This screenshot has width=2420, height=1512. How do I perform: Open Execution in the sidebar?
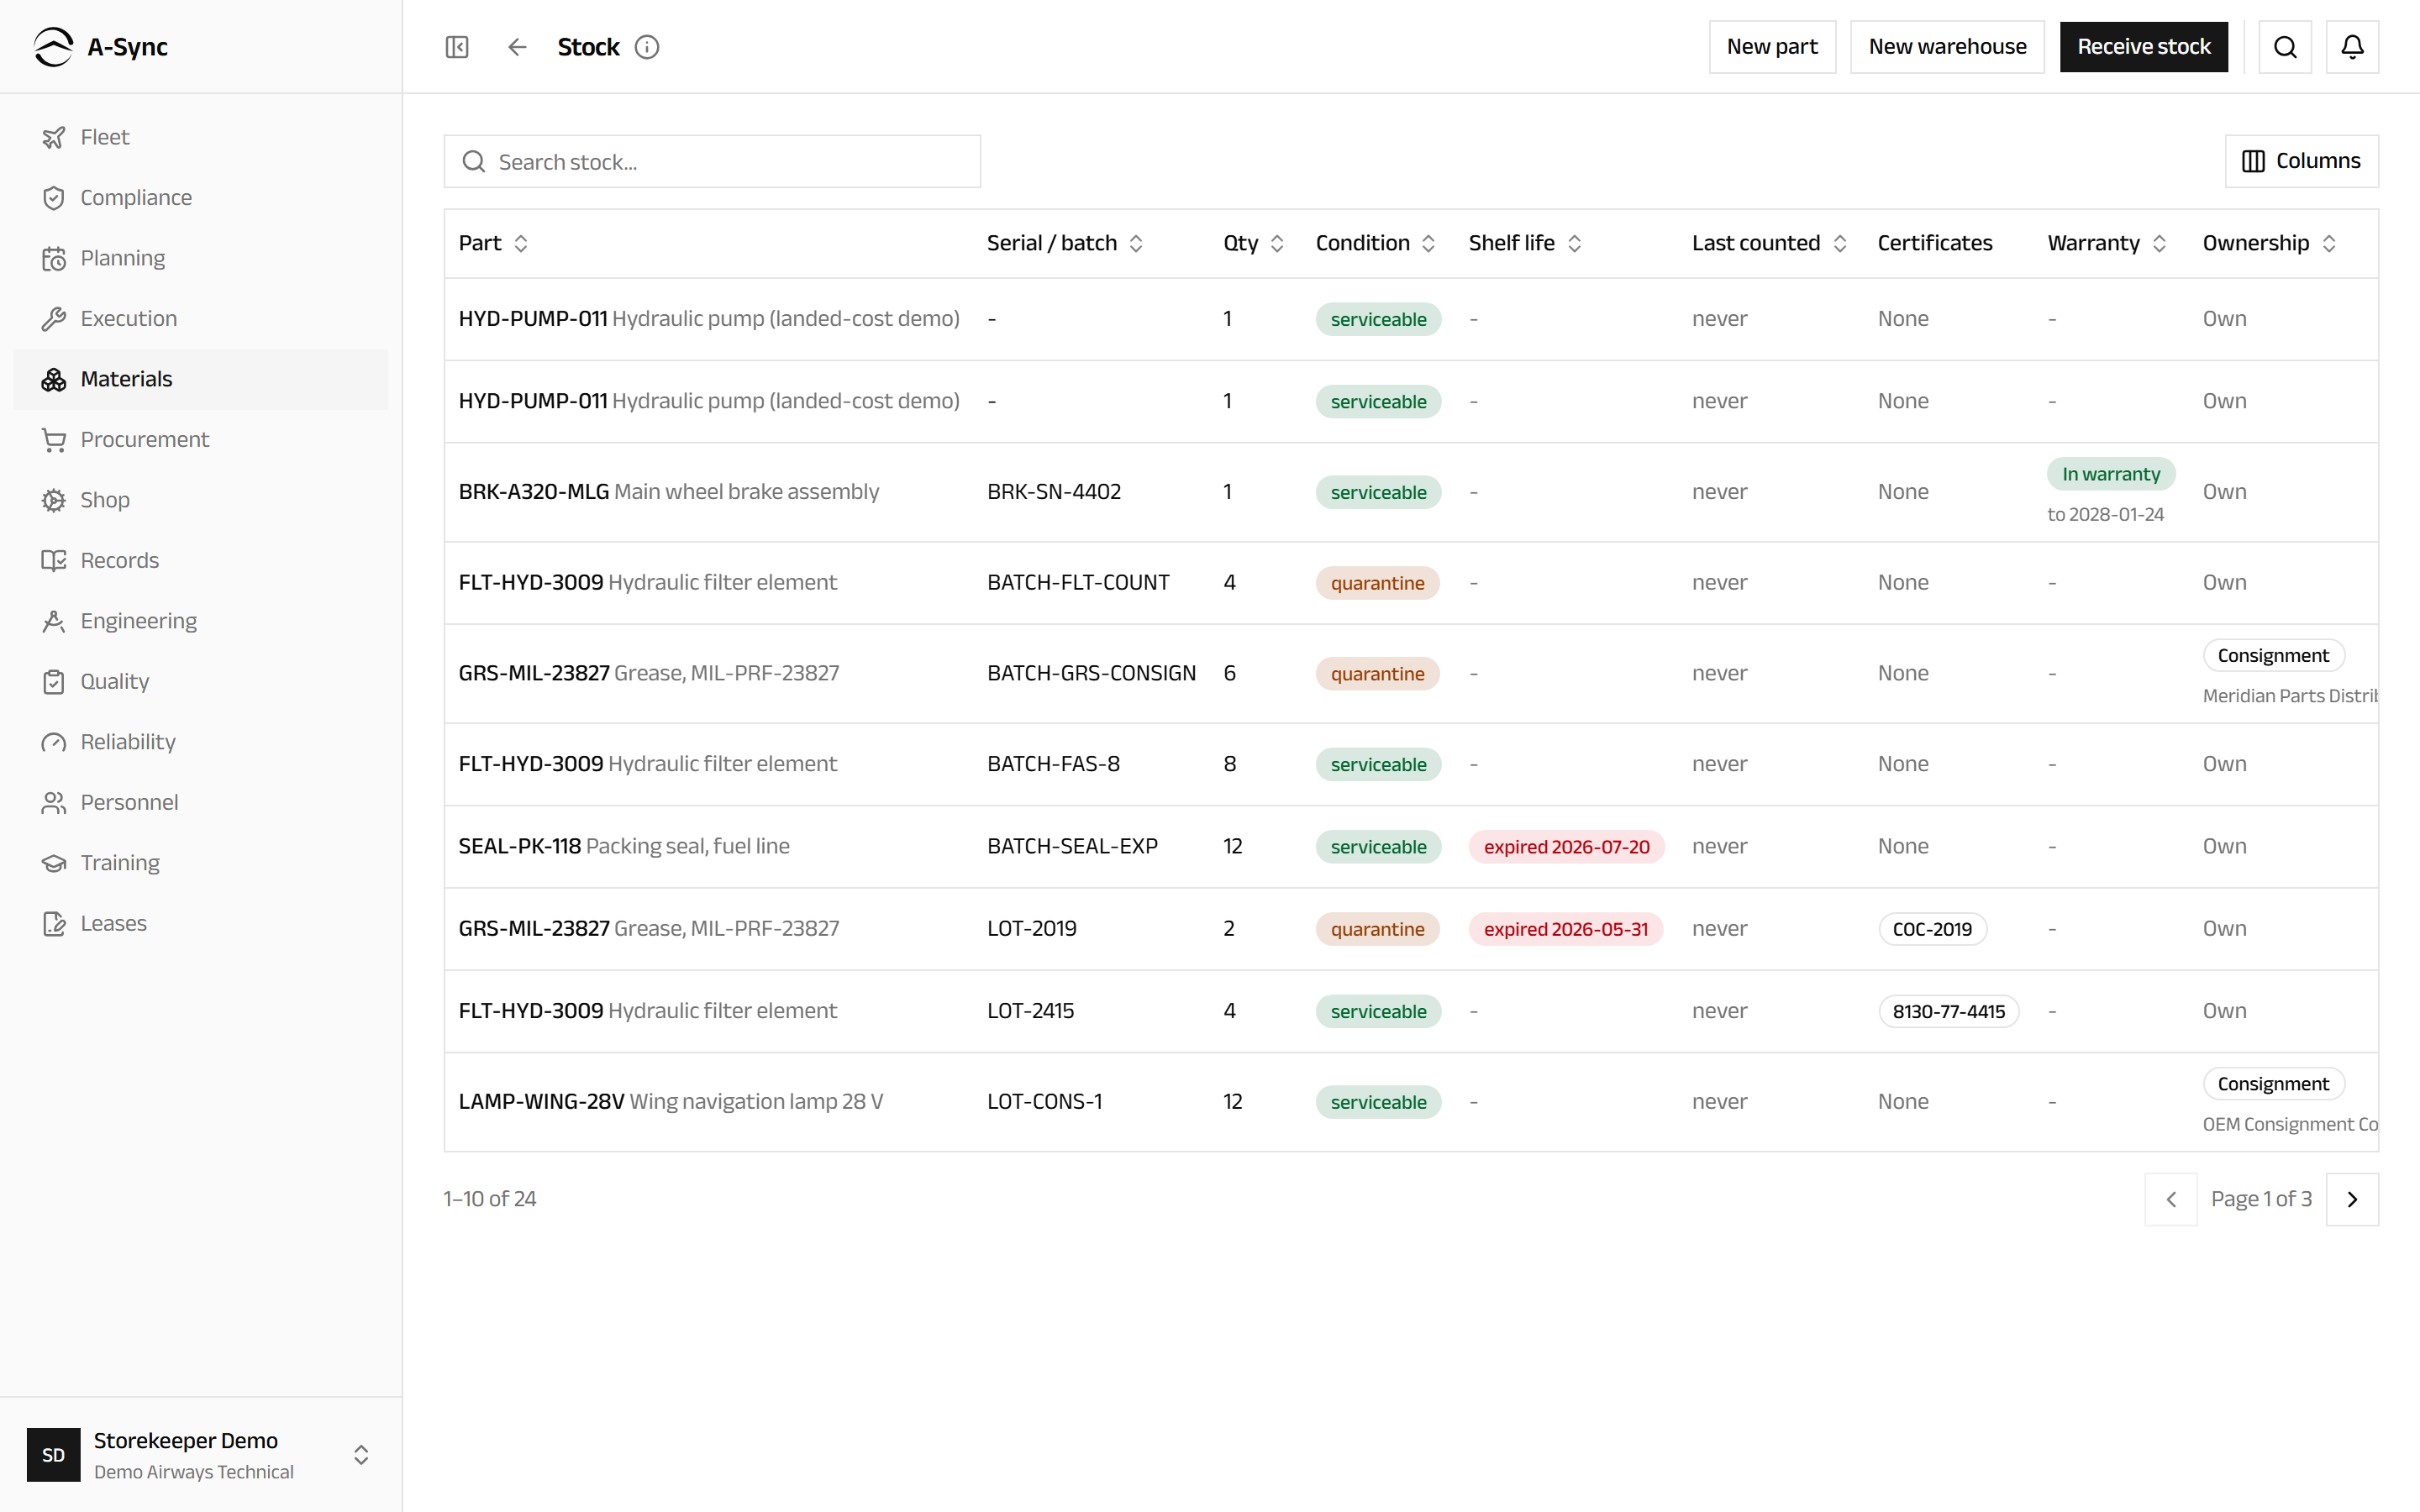coord(201,319)
